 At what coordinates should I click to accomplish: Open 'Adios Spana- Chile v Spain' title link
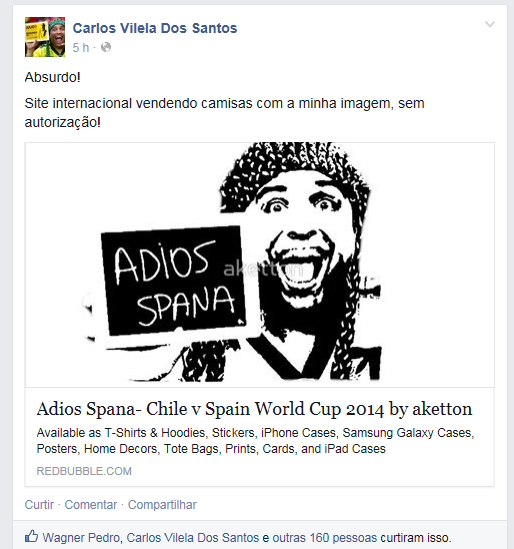coord(254,409)
